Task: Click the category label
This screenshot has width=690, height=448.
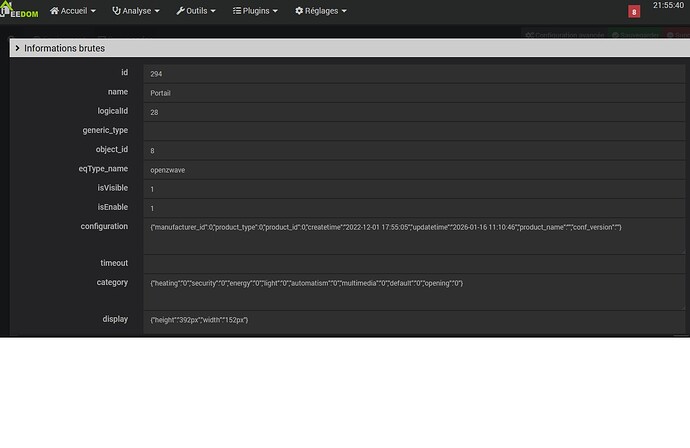Action: pyautogui.click(x=112, y=283)
